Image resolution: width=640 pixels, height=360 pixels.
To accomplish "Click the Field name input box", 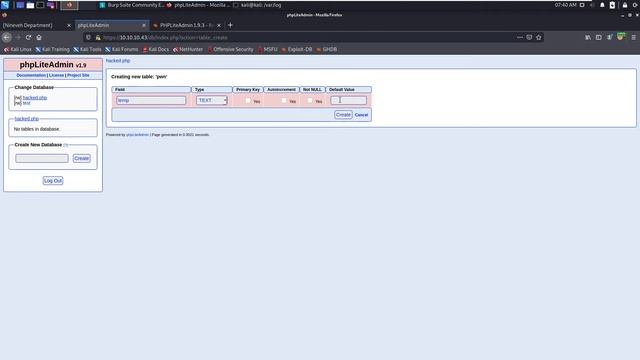I will point(151,100).
